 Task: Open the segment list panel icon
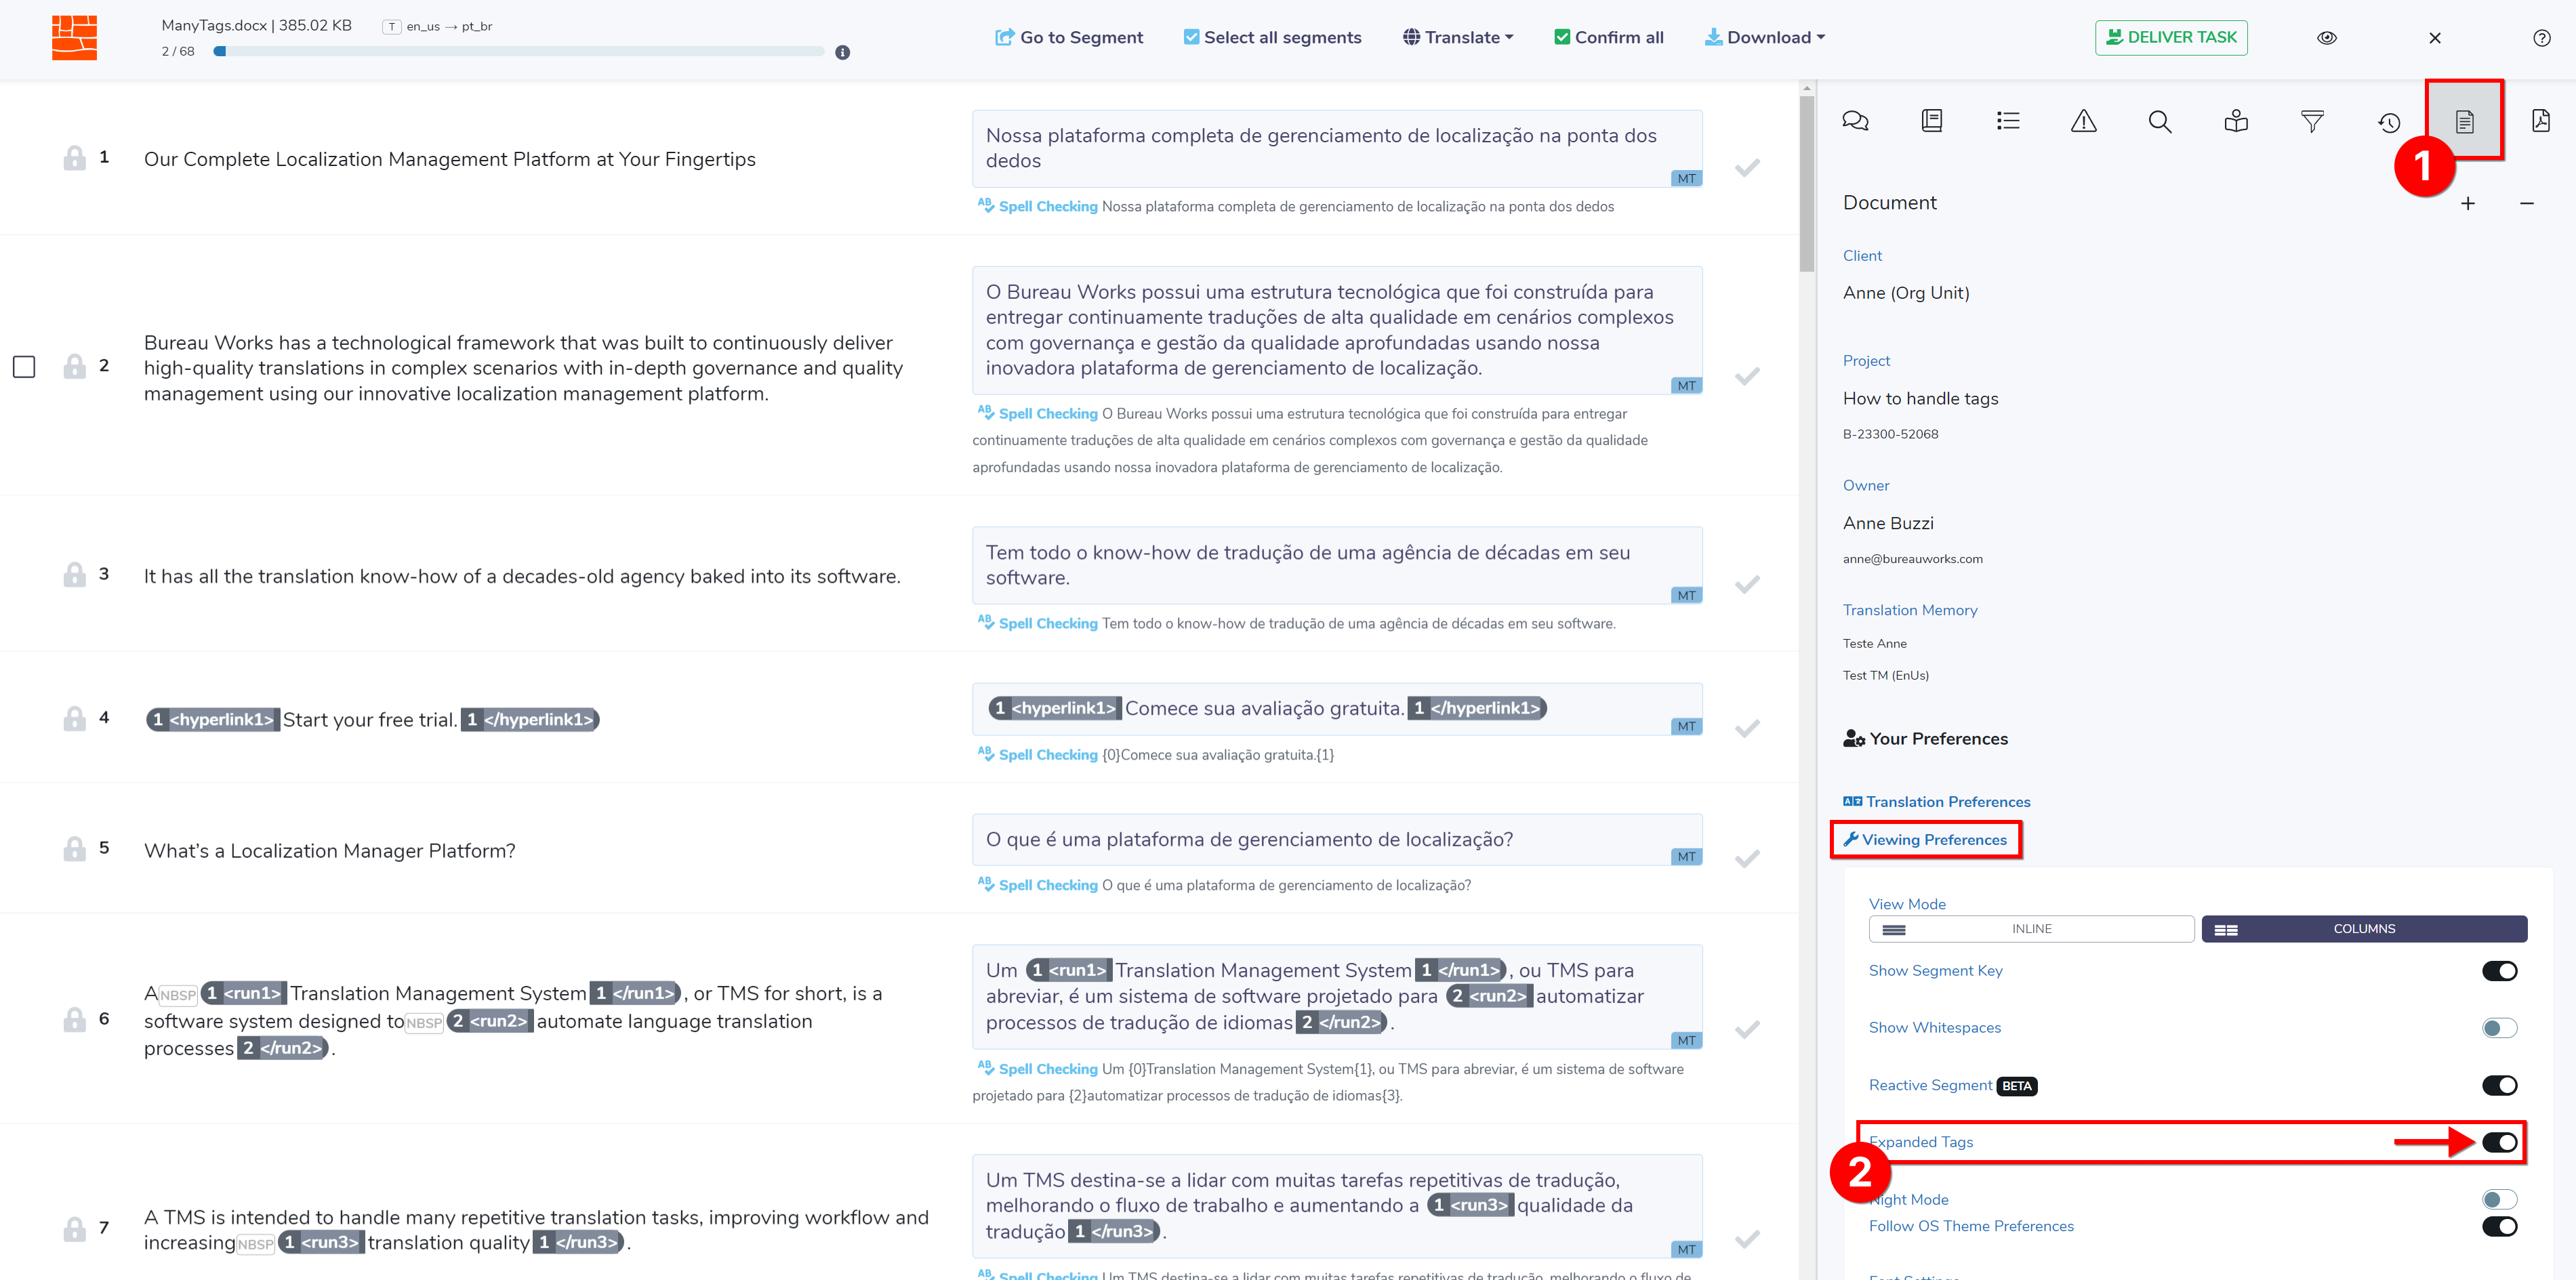tap(2007, 121)
